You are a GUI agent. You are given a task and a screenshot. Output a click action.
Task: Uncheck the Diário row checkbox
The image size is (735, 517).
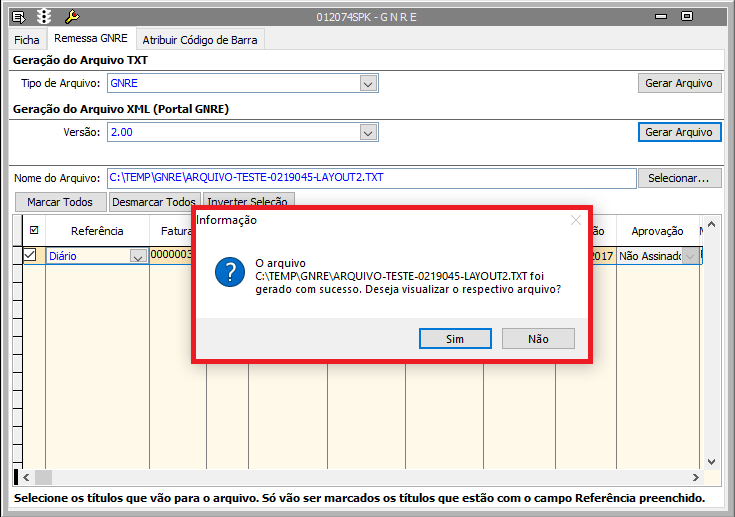(x=30, y=255)
